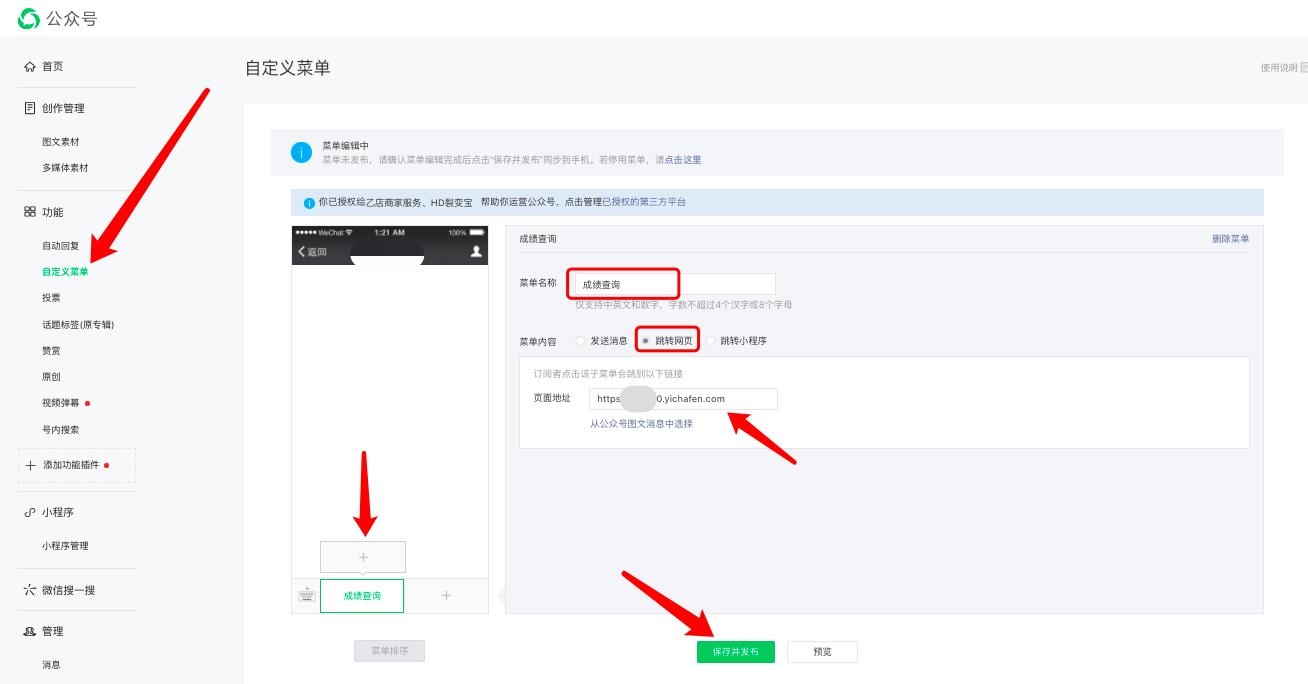The height and width of the screenshot is (684, 1308).
Task: Select the 成绩查询 menu tab in phone preview
Action: point(361,595)
